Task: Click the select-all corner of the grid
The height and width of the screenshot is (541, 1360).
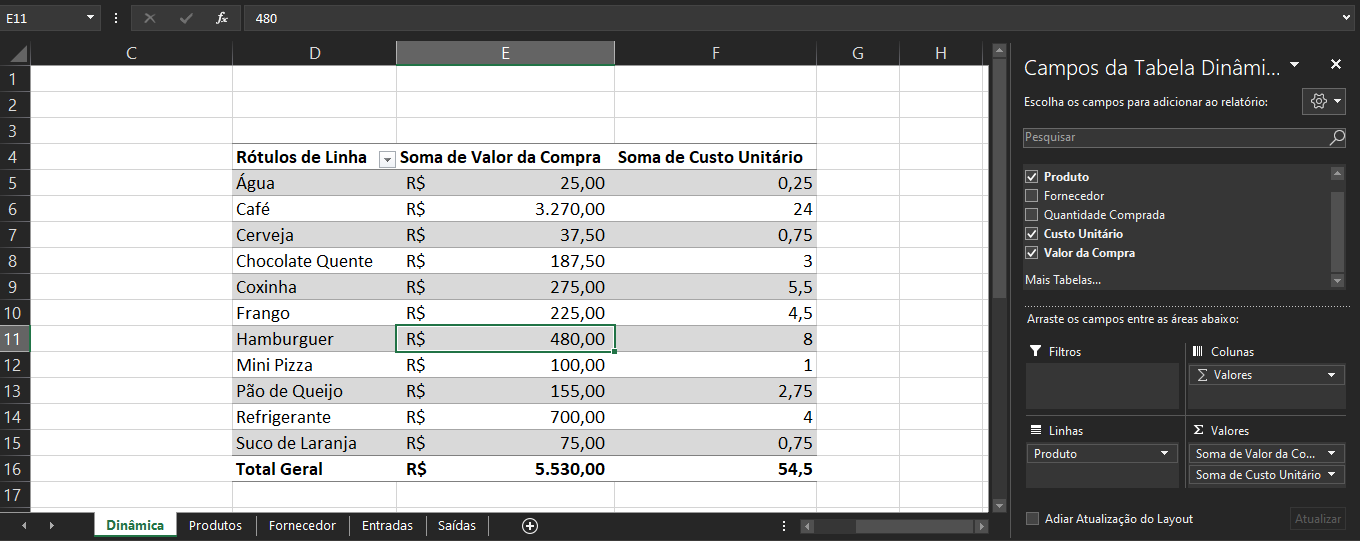Action: [x=15, y=53]
